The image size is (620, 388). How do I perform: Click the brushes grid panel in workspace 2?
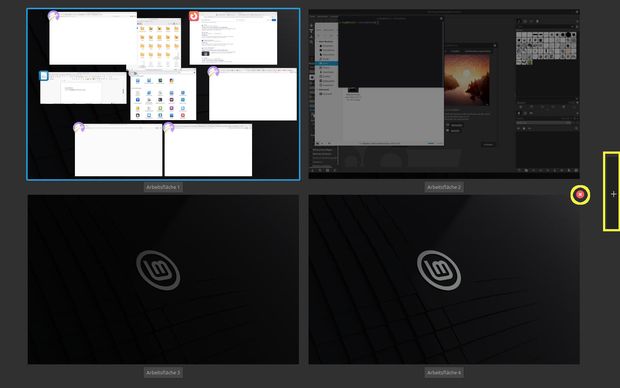point(546,48)
